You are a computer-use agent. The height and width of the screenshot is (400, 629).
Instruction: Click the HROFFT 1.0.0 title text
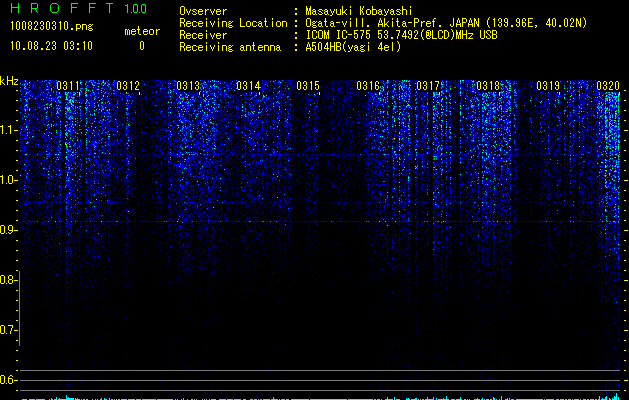click(78, 8)
